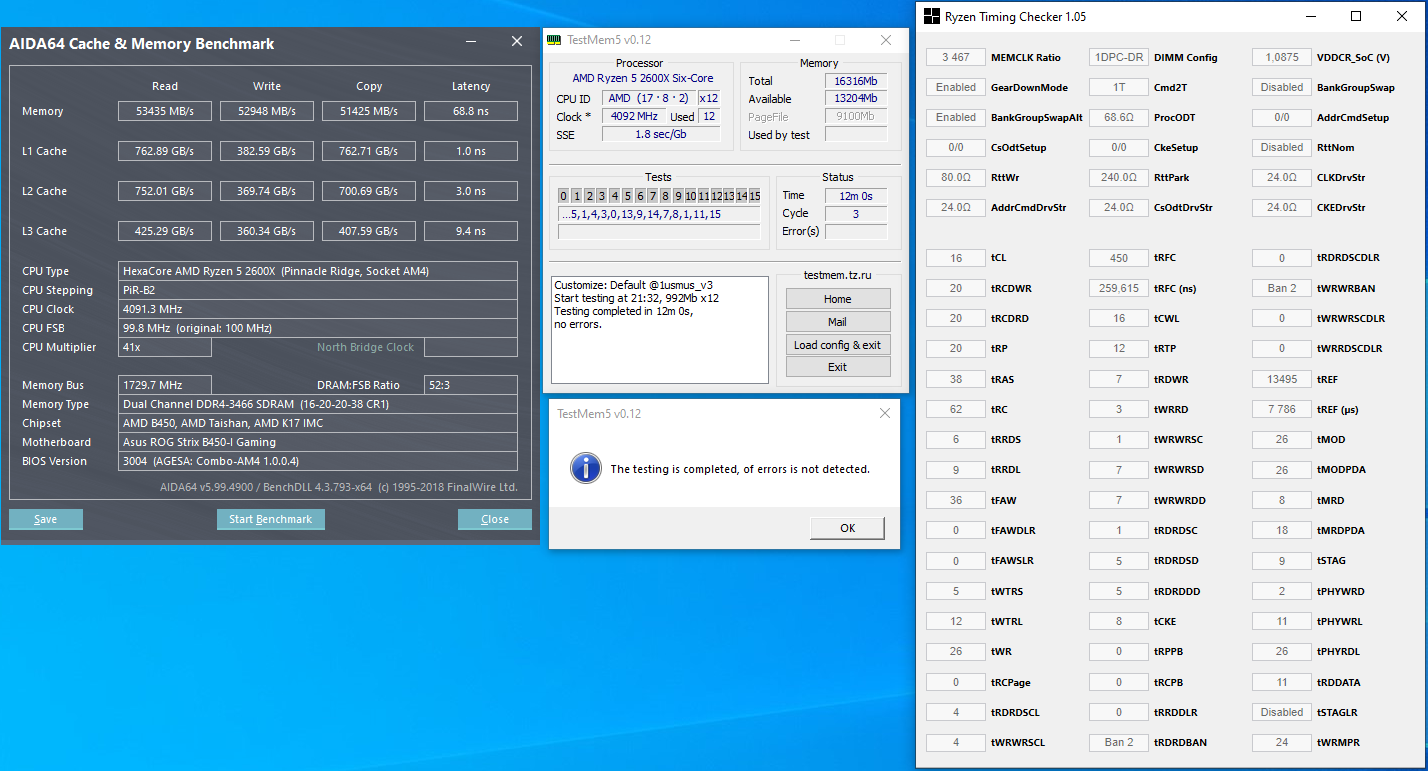Click the Cmd2T 1T value
Screen dimensions: 1428x771
click(1119, 88)
